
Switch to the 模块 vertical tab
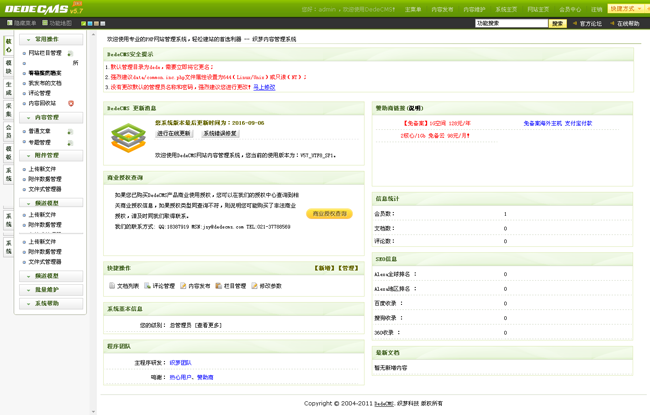9,67
